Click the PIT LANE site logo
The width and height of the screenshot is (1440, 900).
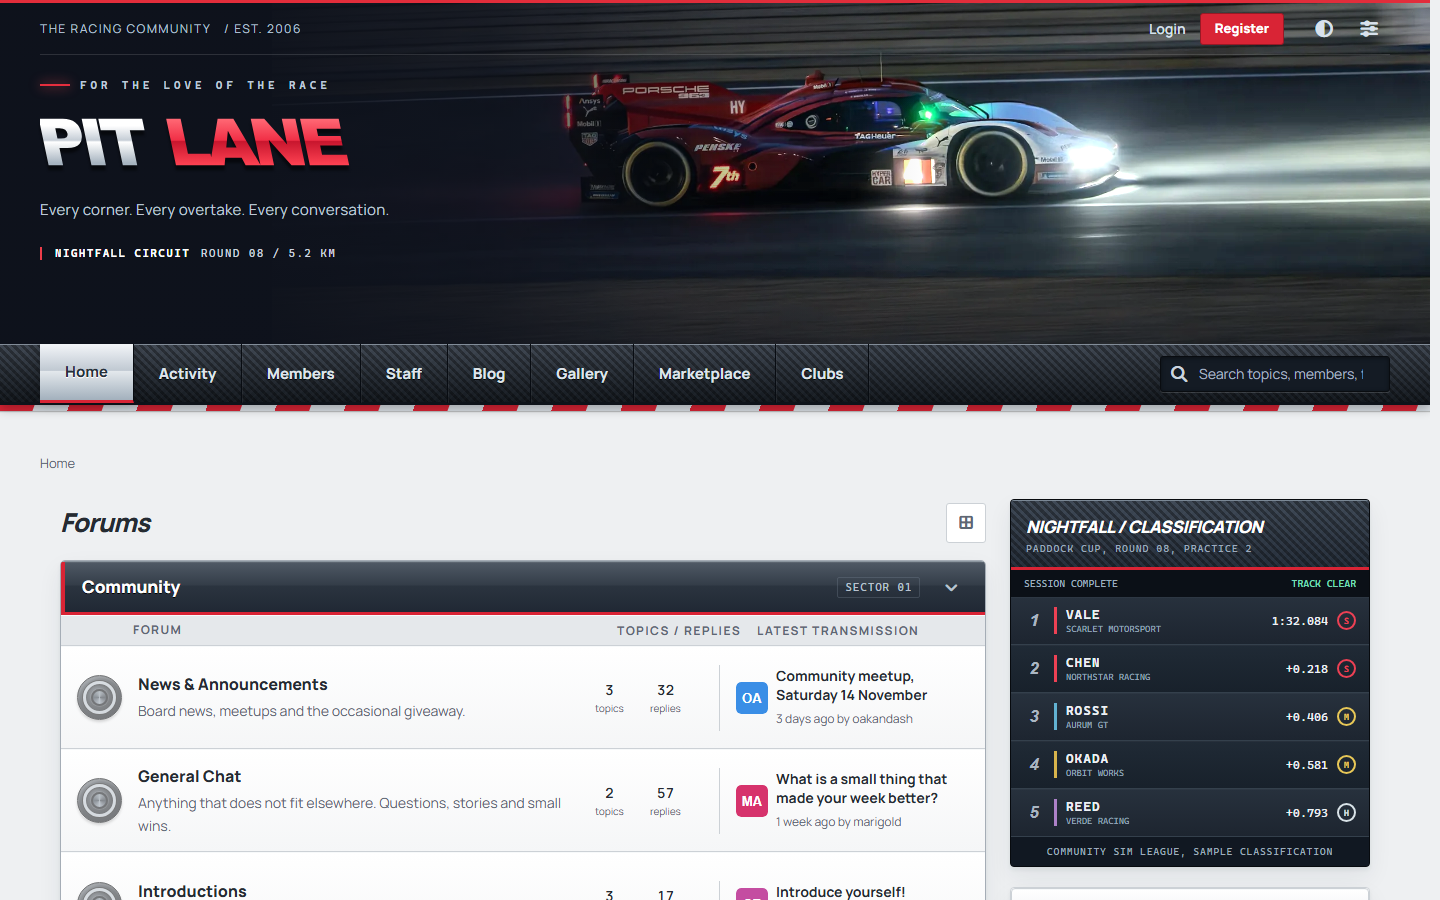point(194,143)
